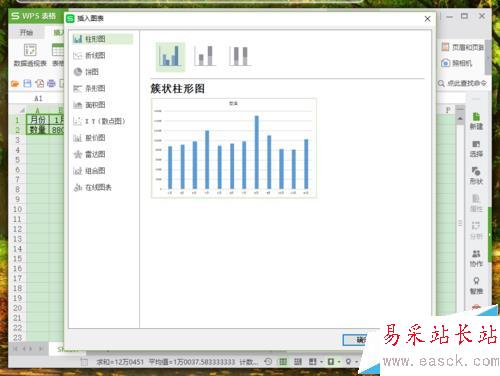Select 面积图 area chart category

(x=89, y=105)
